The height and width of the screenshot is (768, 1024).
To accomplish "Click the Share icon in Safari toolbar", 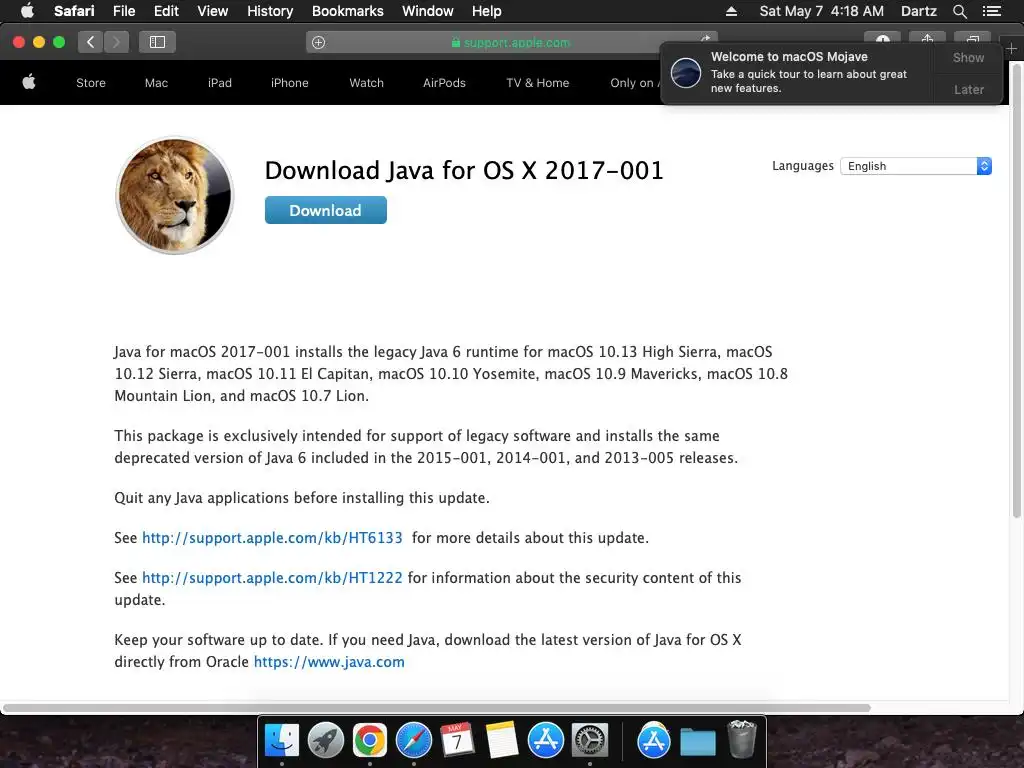I will tap(927, 39).
